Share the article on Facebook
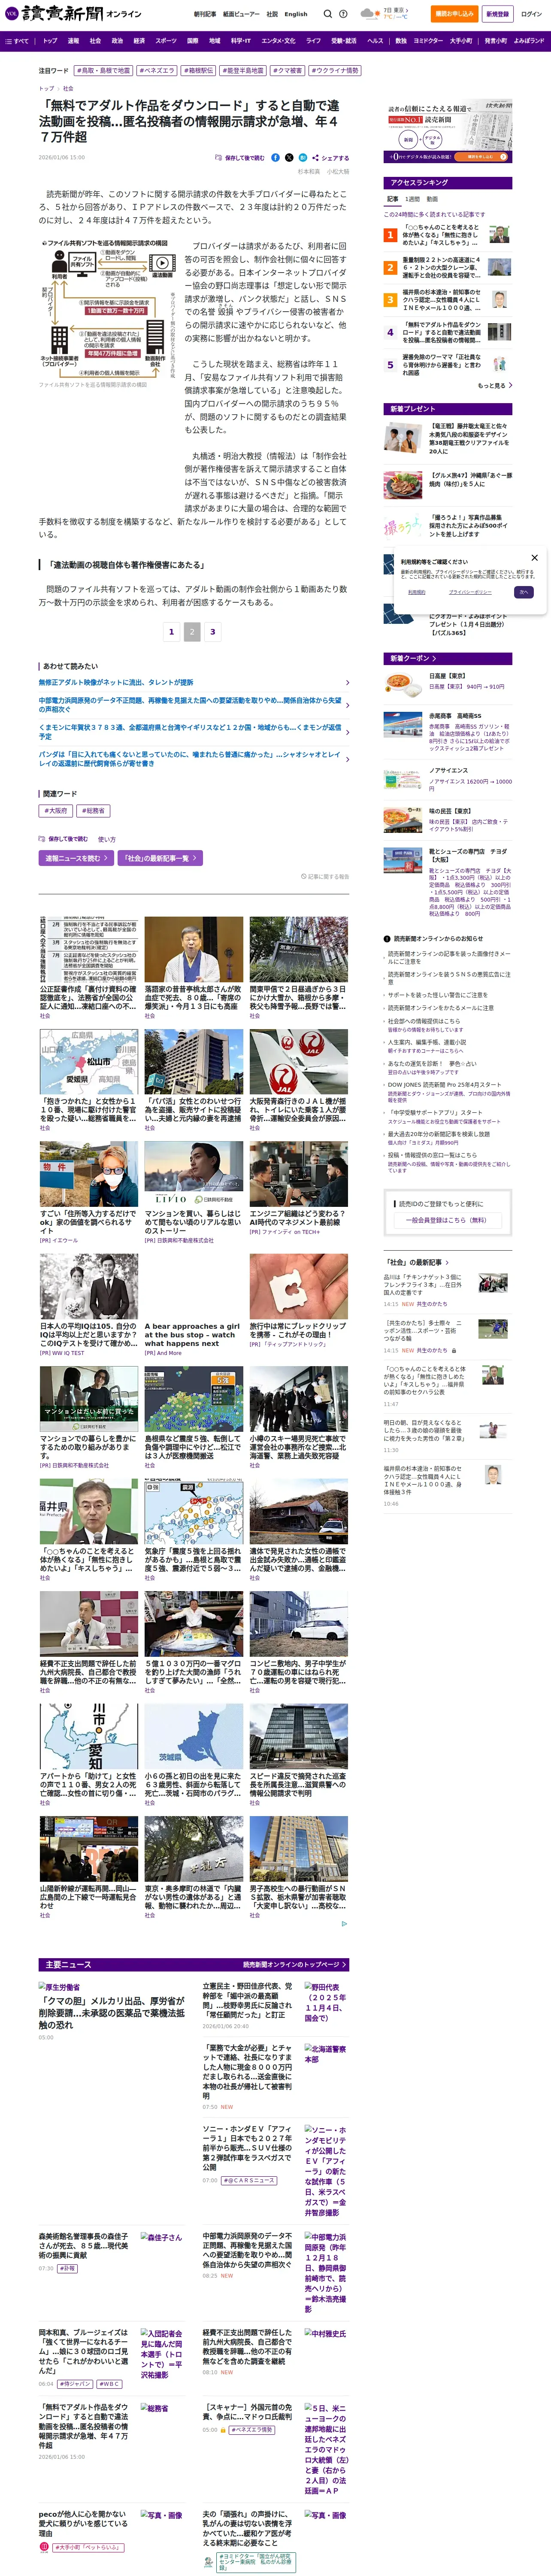This screenshot has width=551, height=2576. click(276, 157)
